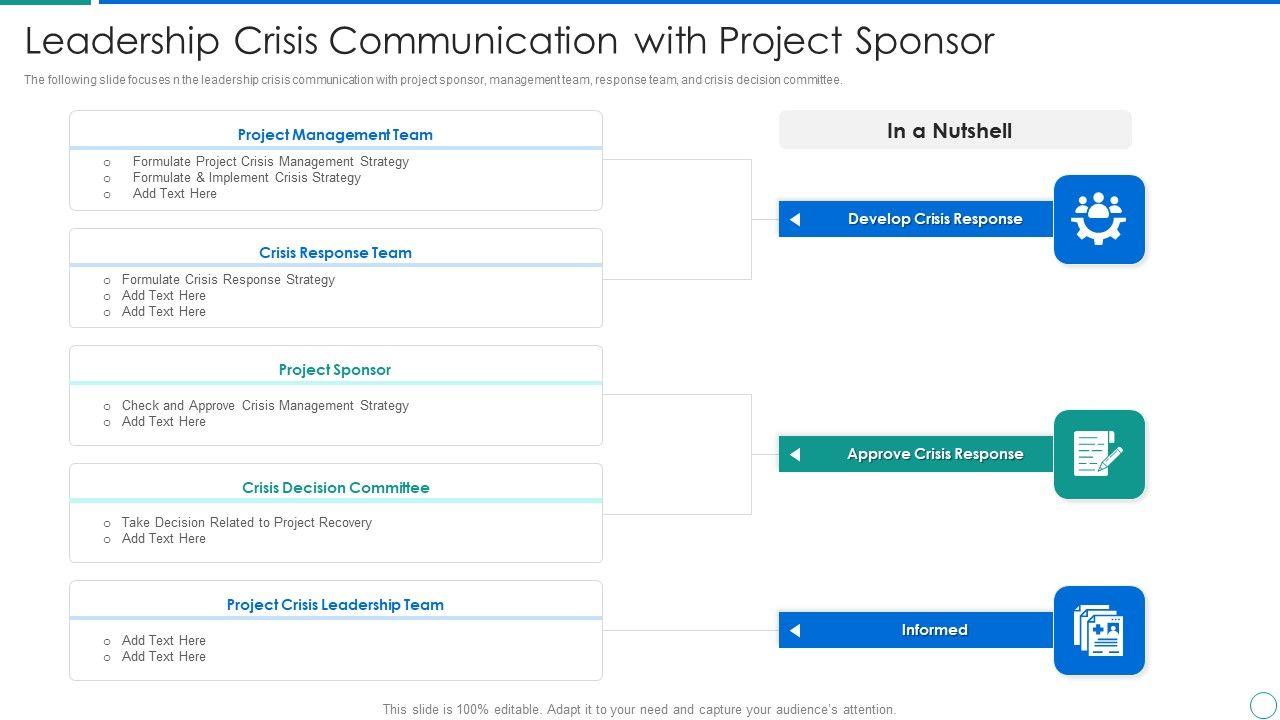The height and width of the screenshot is (720, 1280).
Task: Select the Approve Crisis Response banner
Action: tap(934, 454)
